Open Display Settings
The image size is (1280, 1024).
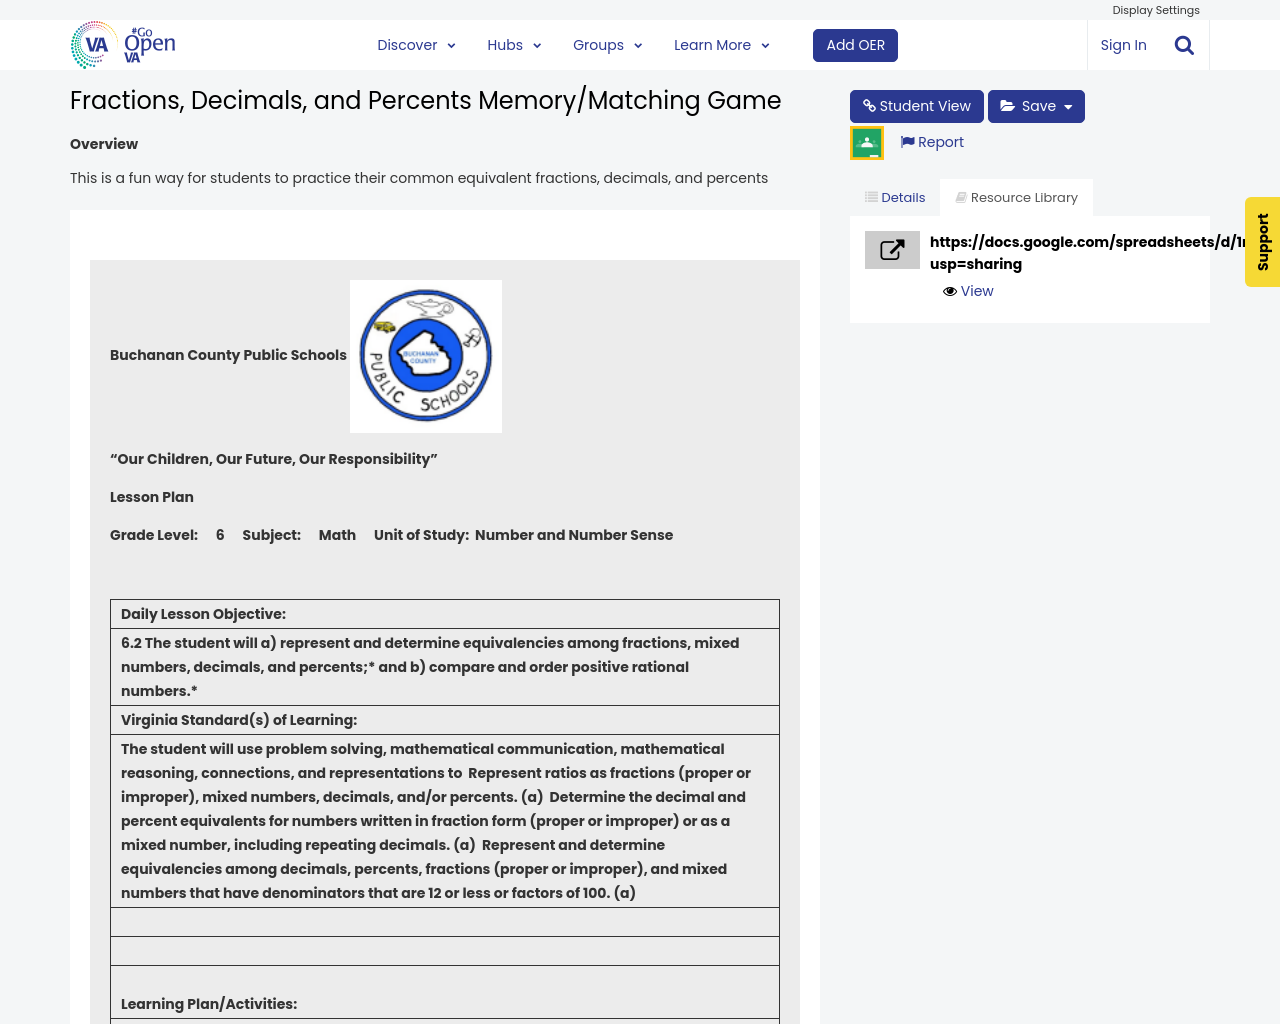coord(1155,10)
